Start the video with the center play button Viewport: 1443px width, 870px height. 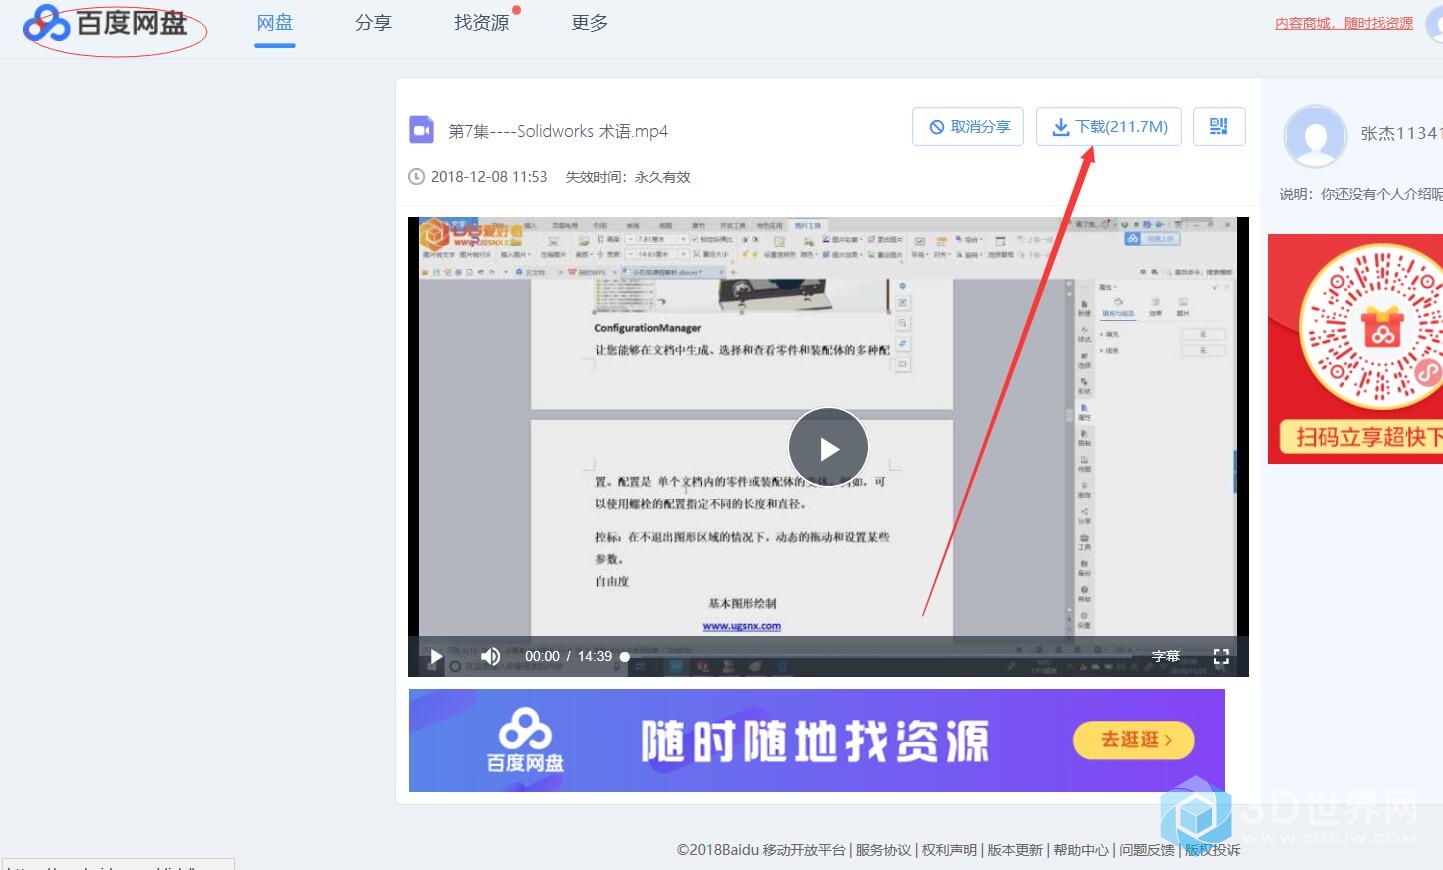828,448
